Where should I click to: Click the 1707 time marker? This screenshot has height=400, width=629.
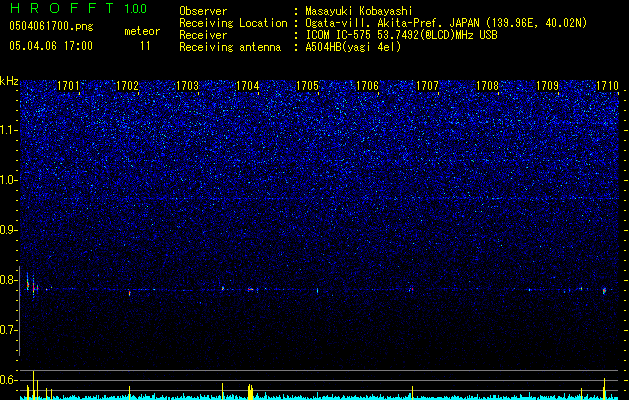pyautogui.click(x=427, y=85)
